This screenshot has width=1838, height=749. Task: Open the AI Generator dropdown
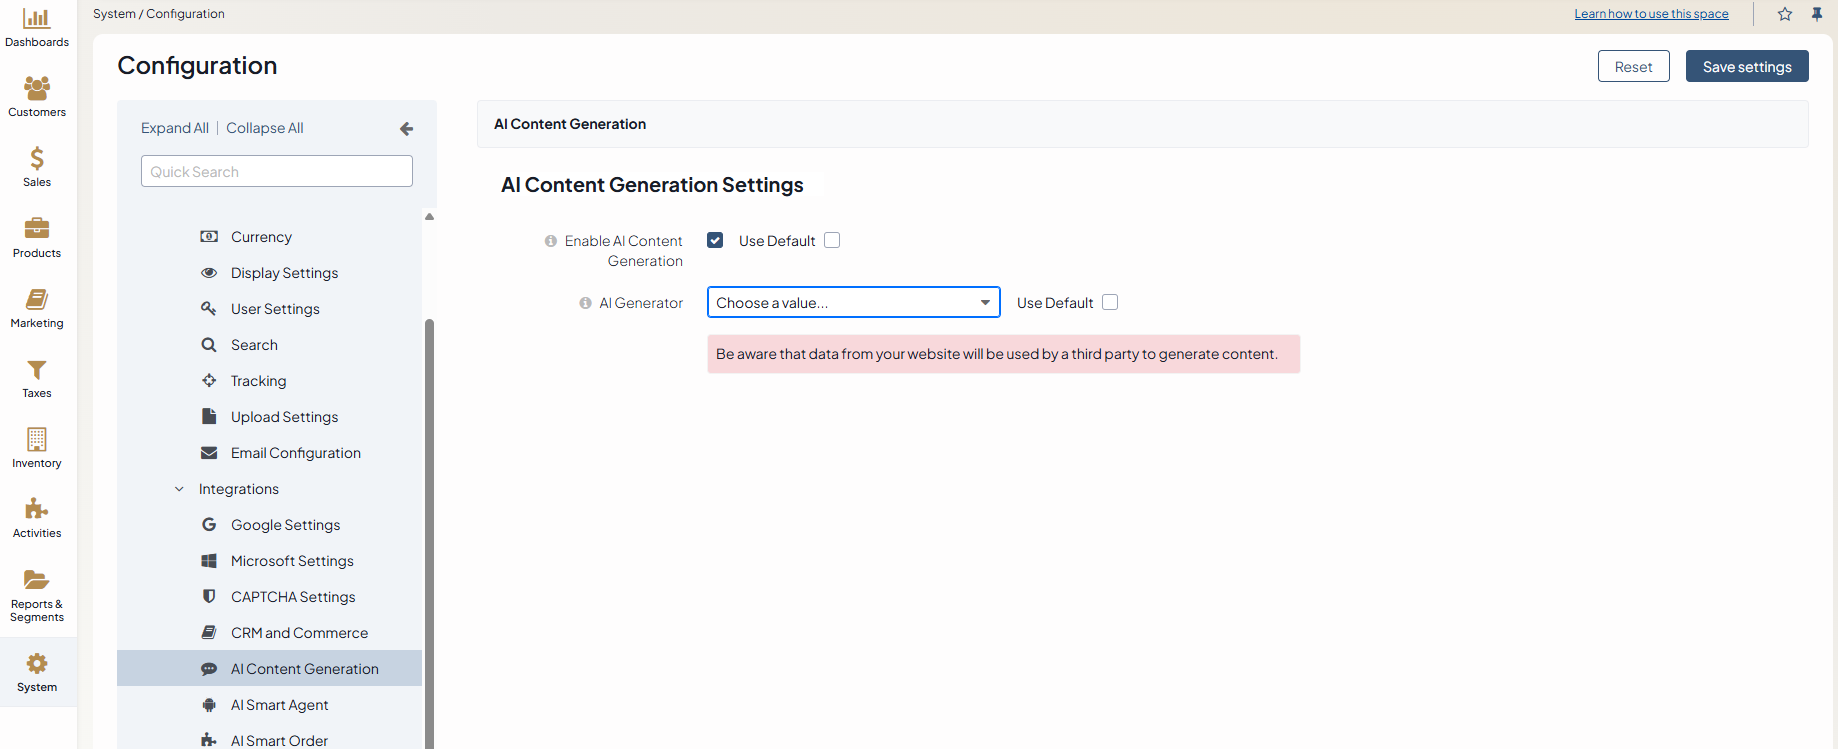point(853,302)
